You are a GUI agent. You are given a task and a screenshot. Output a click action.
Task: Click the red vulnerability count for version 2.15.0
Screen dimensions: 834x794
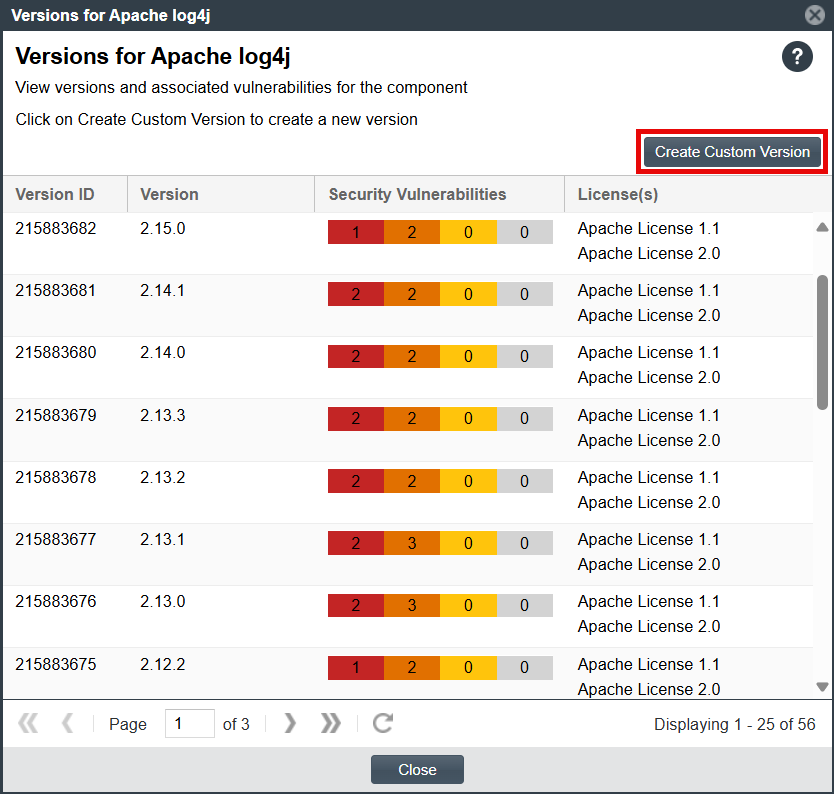pyautogui.click(x=356, y=232)
